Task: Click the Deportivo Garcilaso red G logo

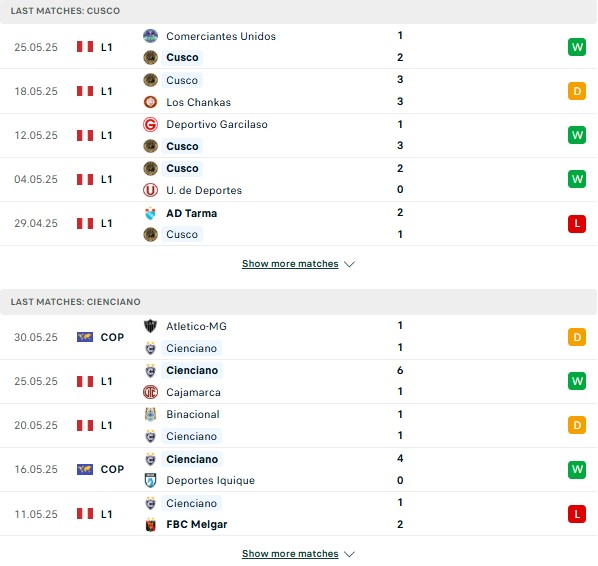Action: [150, 124]
